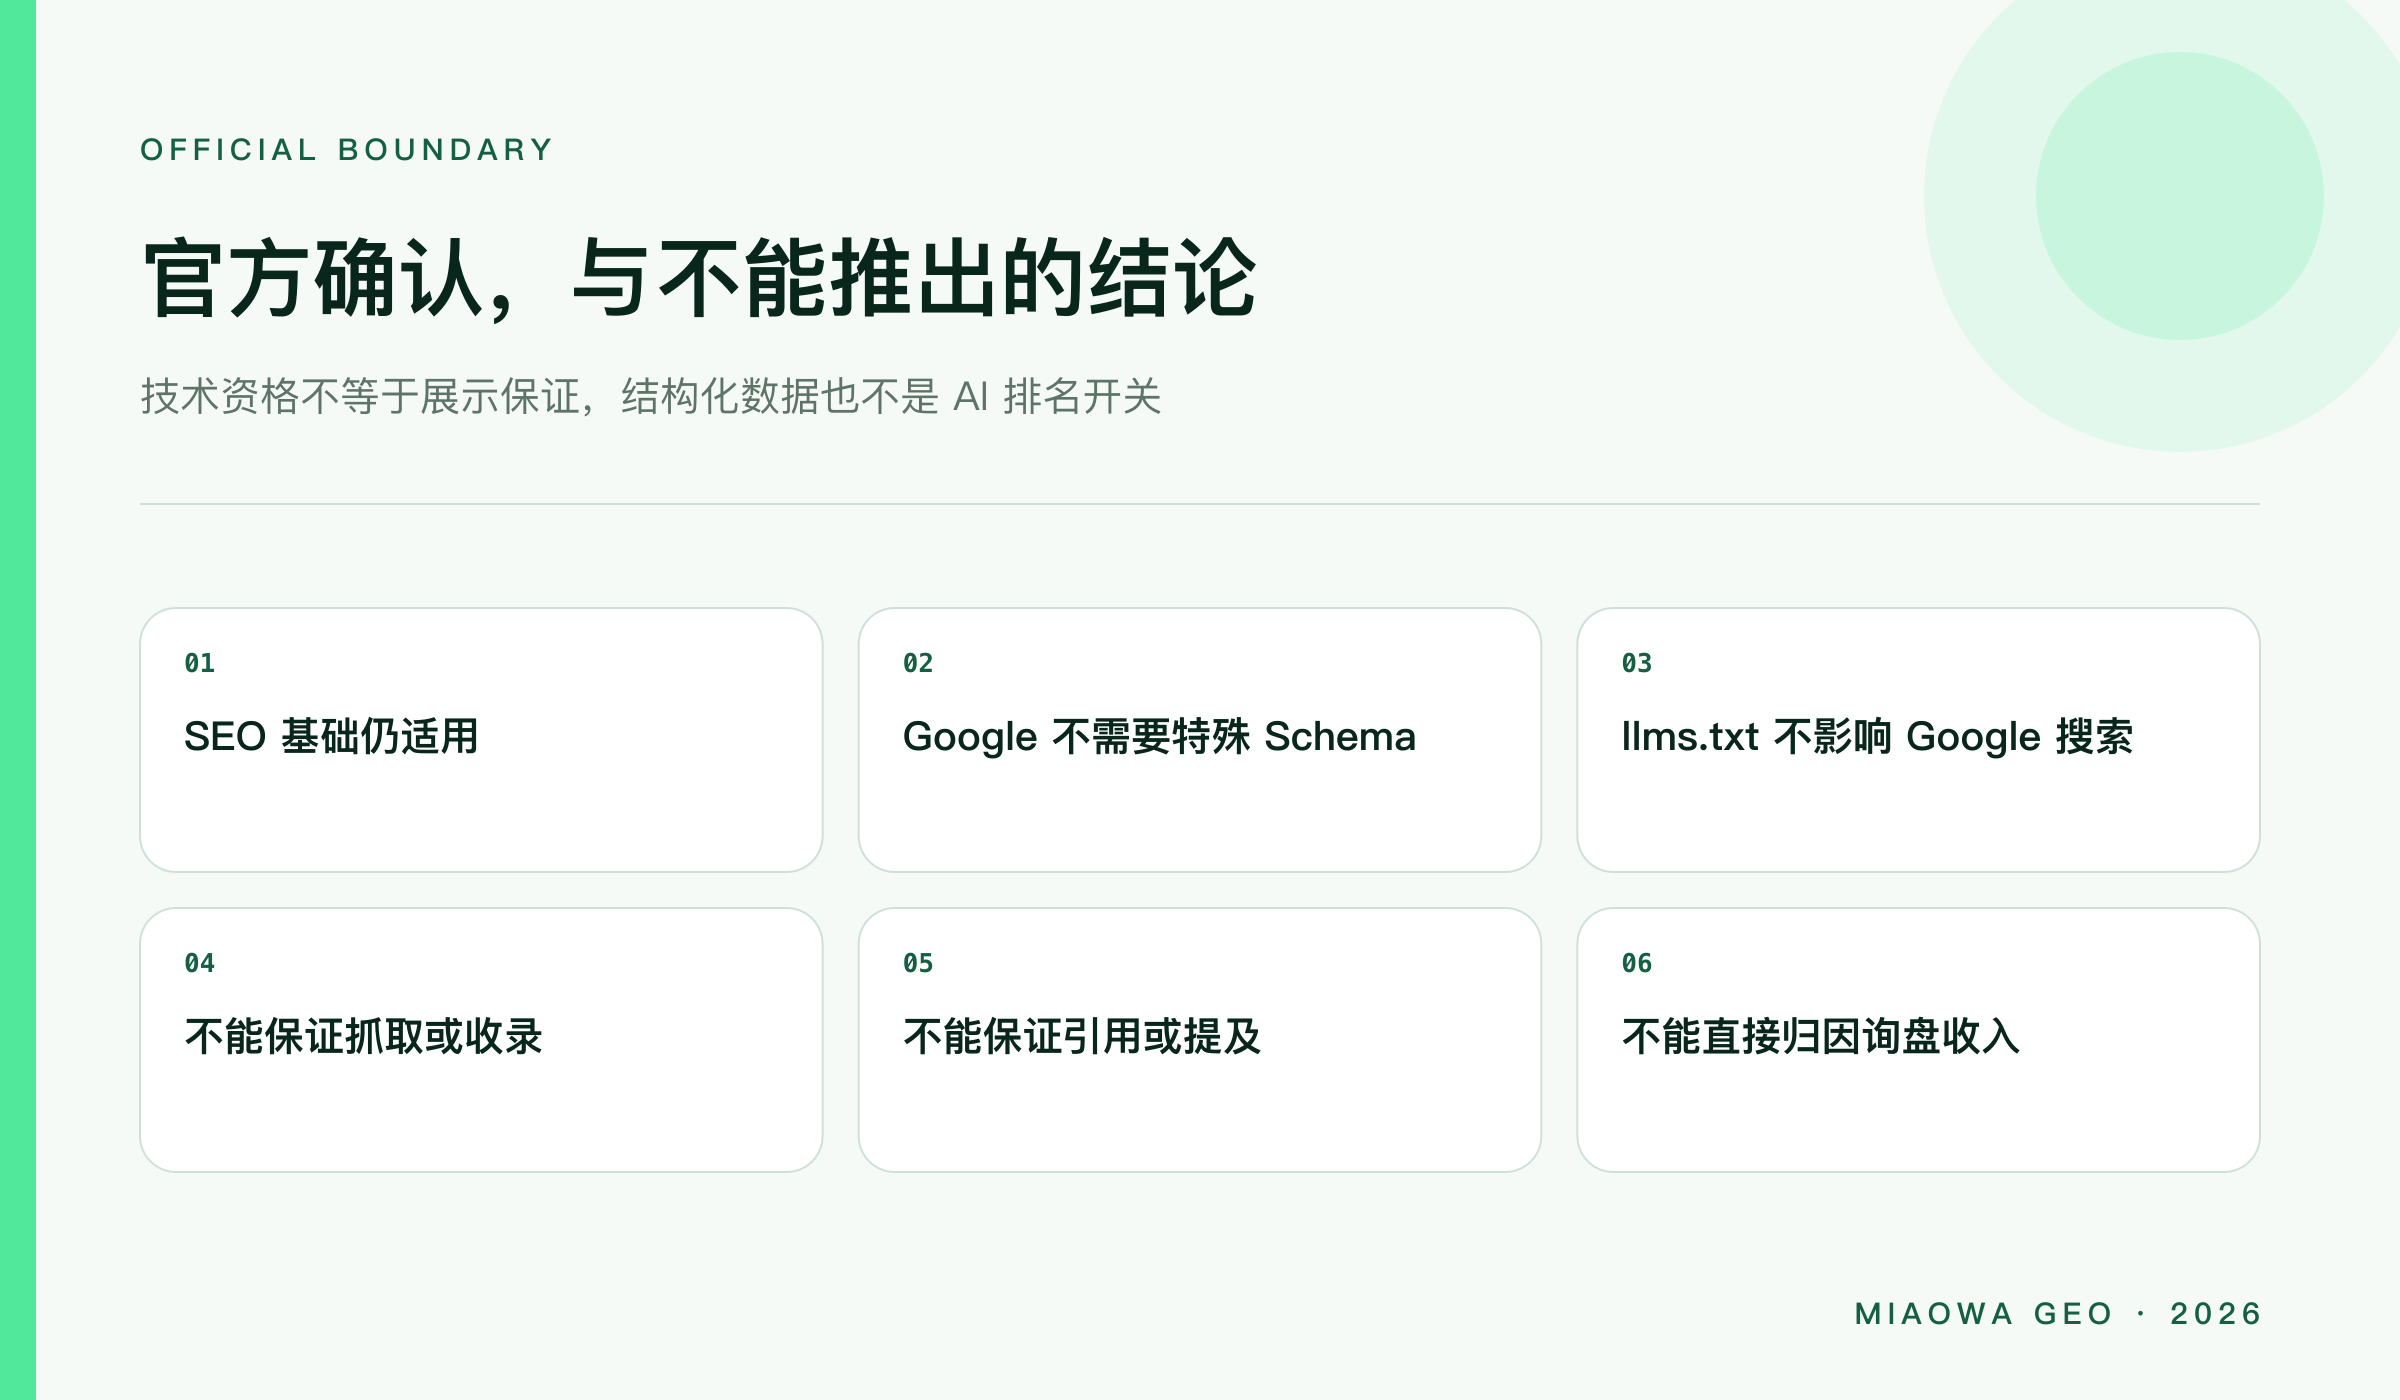This screenshot has height=1400, width=2400.
Task: Click the text '不能直接归因询盘收入'
Action: tap(1821, 1037)
